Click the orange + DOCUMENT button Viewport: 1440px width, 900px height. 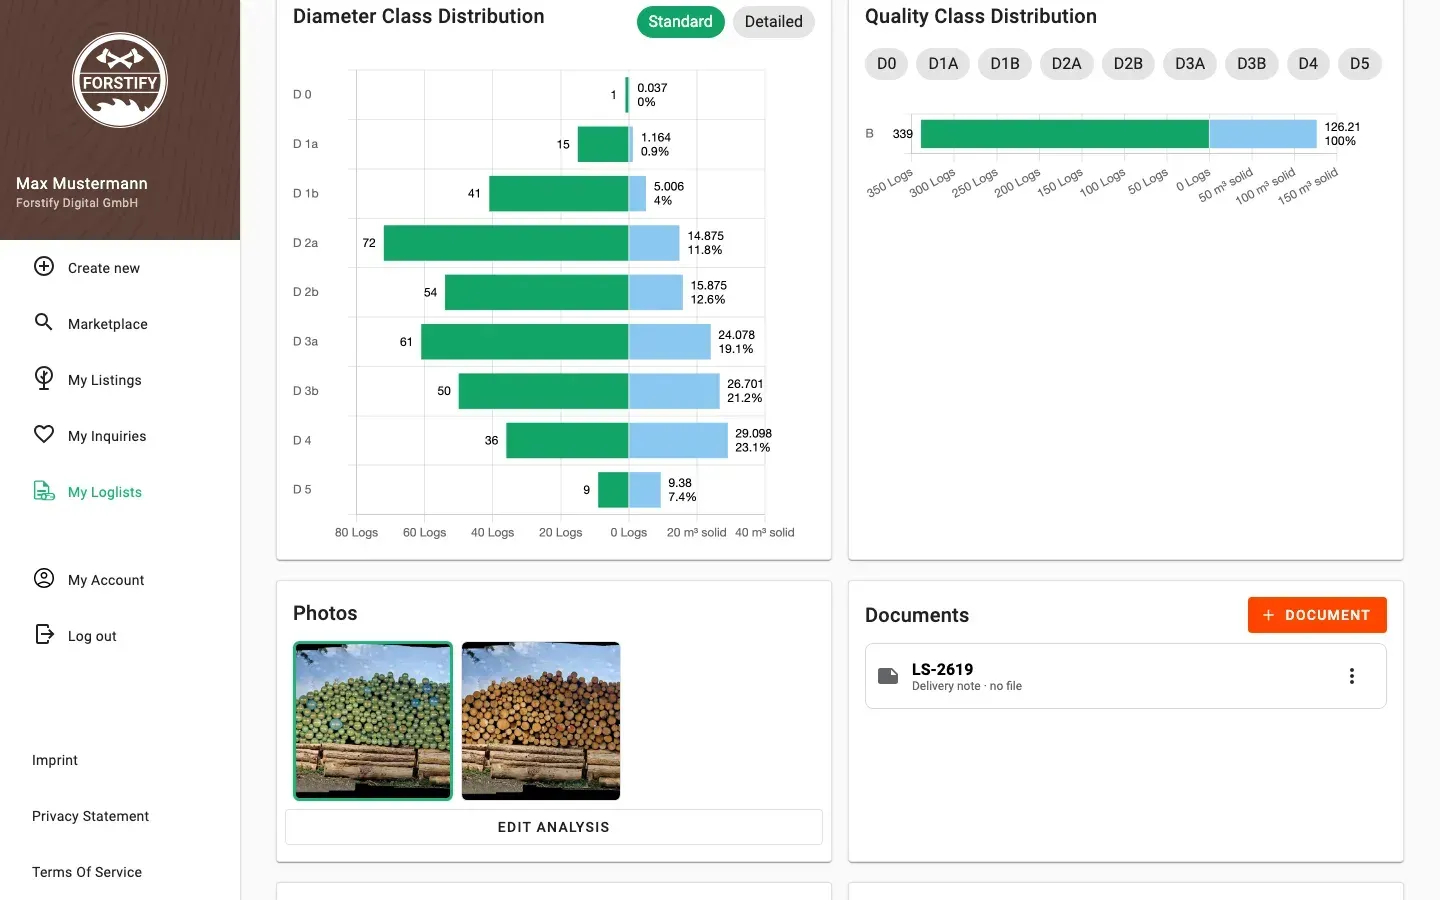point(1317,615)
